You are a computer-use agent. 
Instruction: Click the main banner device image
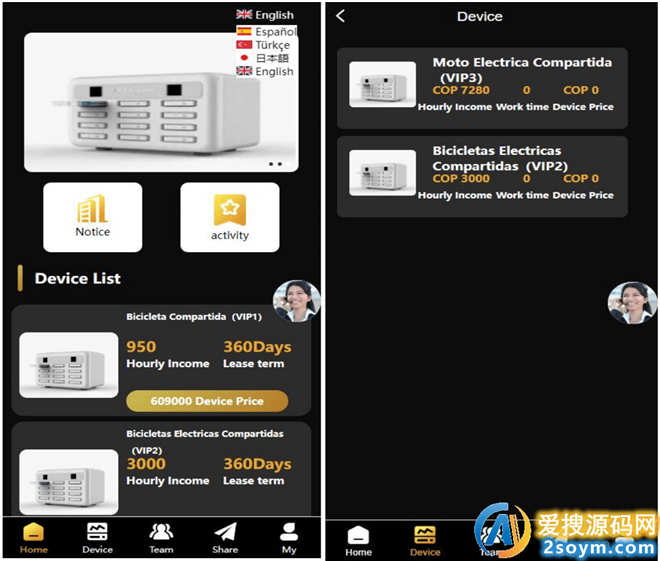click(161, 102)
